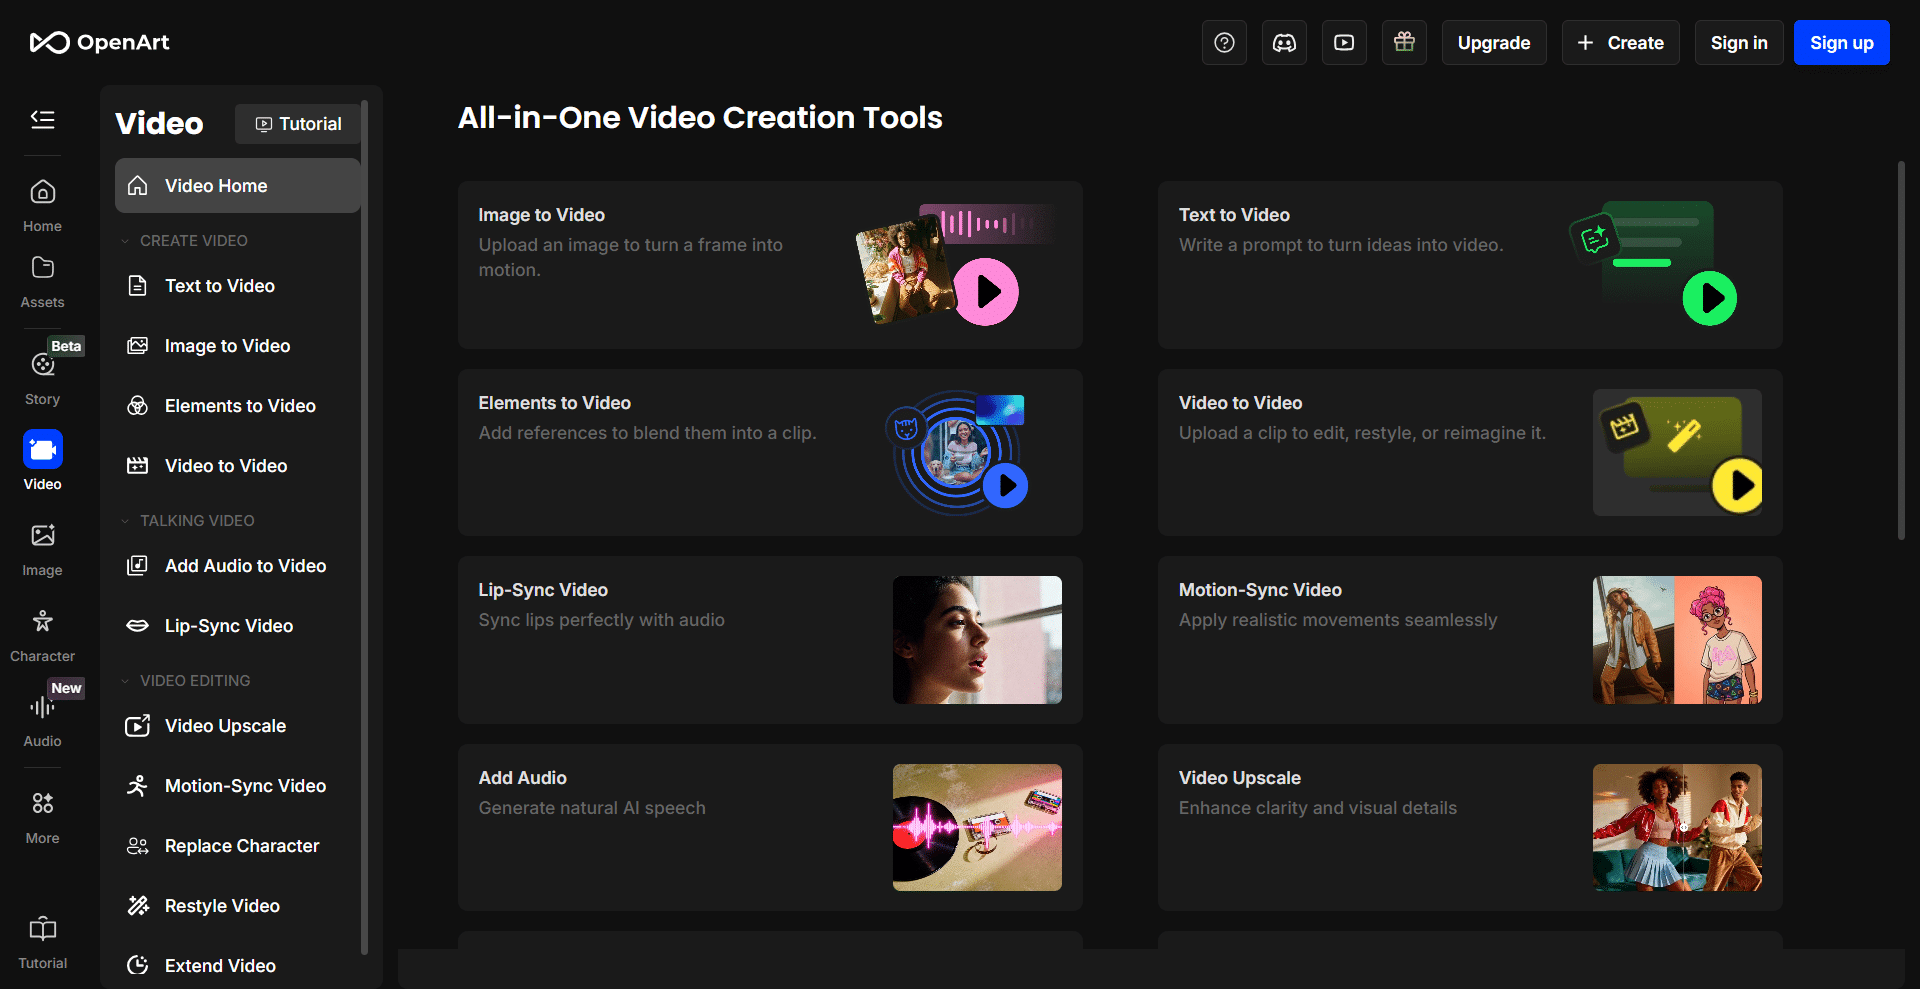1920x989 pixels.
Task: Open the More apps menu
Action: [42, 816]
